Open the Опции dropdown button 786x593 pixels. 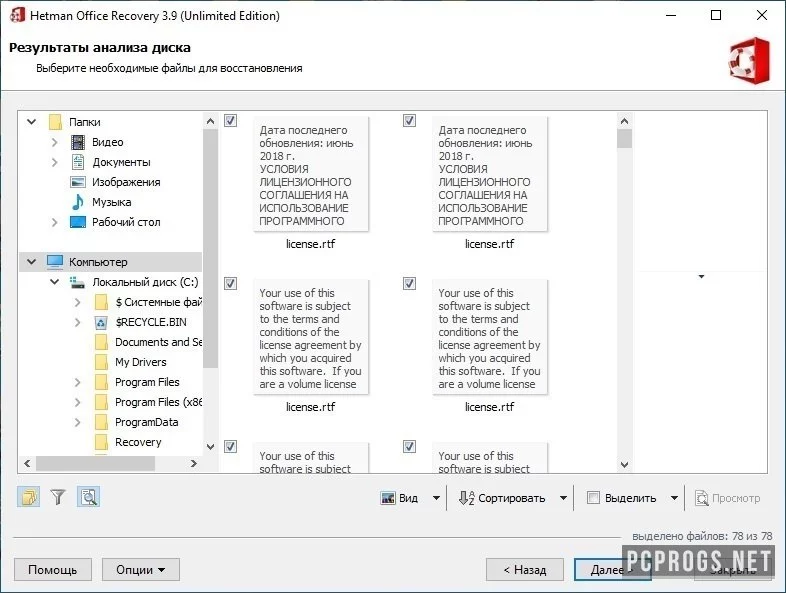tap(141, 570)
